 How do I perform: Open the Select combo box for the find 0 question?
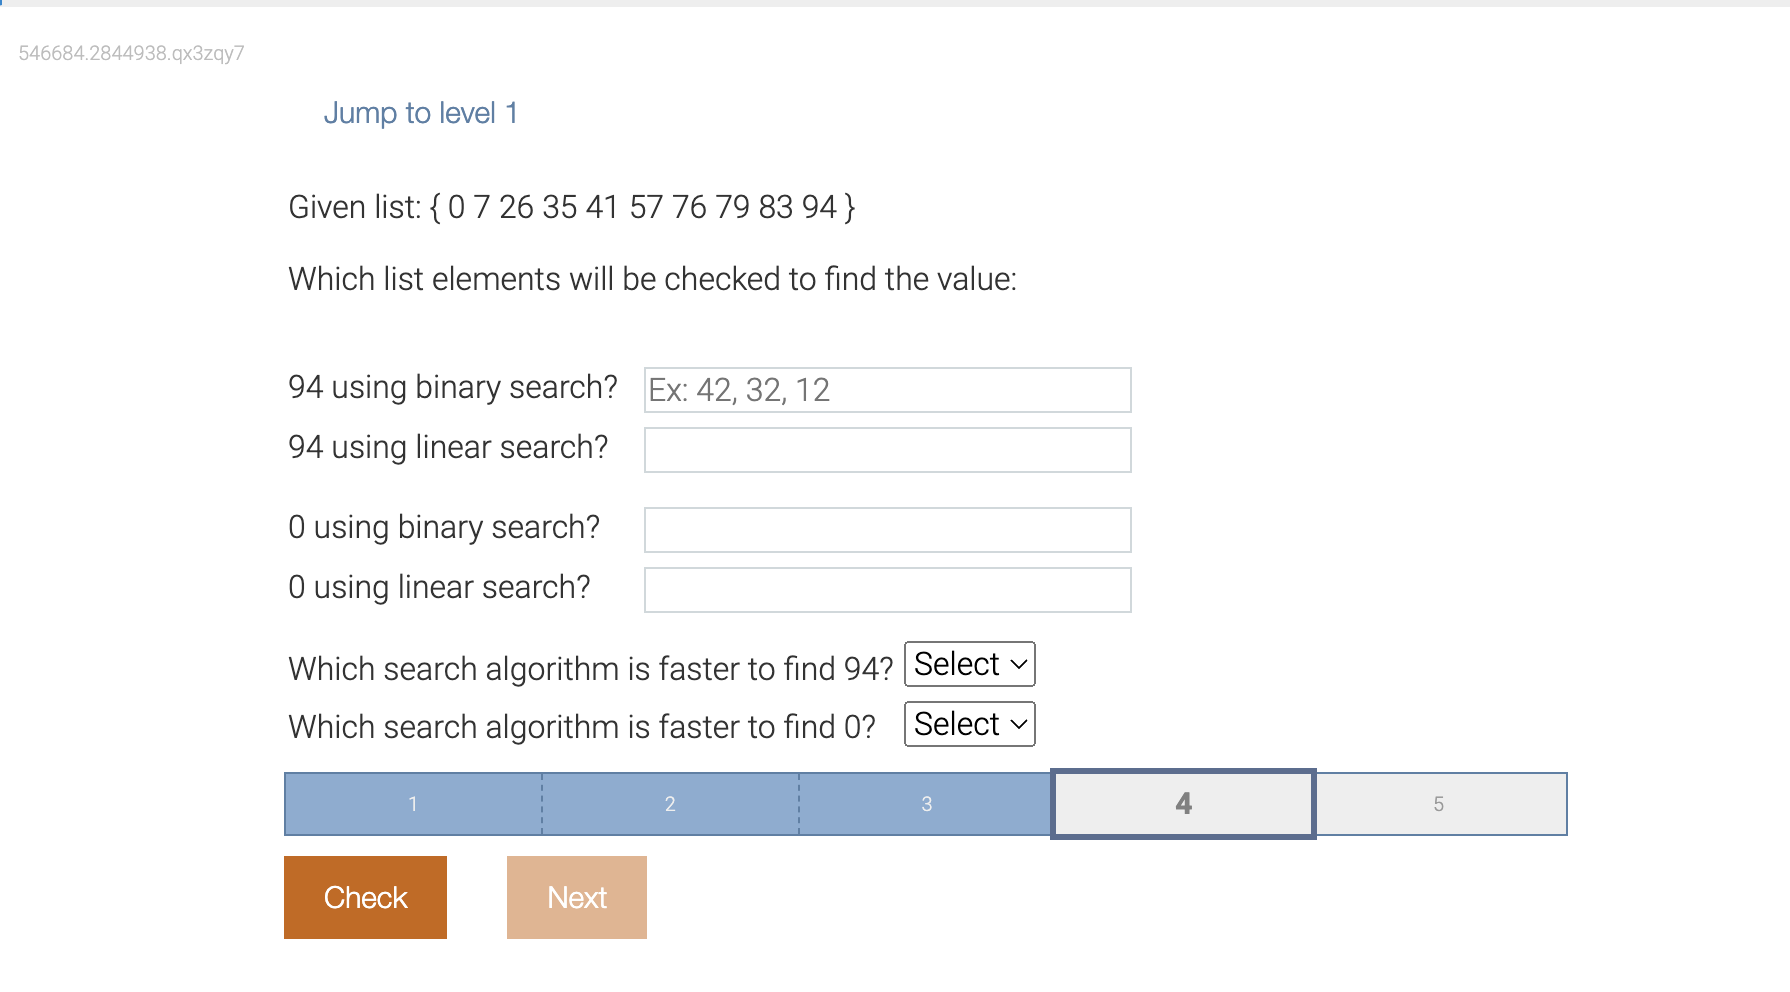pyautogui.click(x=968, y=724)
